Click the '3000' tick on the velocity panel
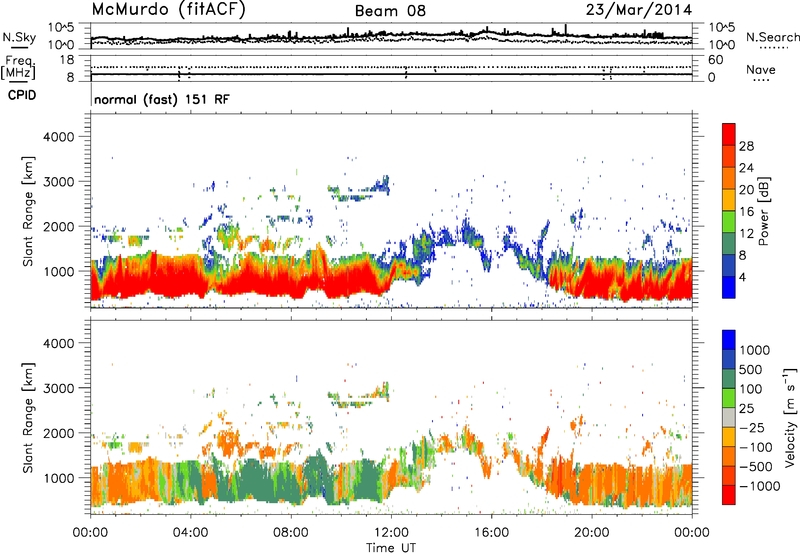Viewport: 800px width, 554px height. tap(58, 388)
